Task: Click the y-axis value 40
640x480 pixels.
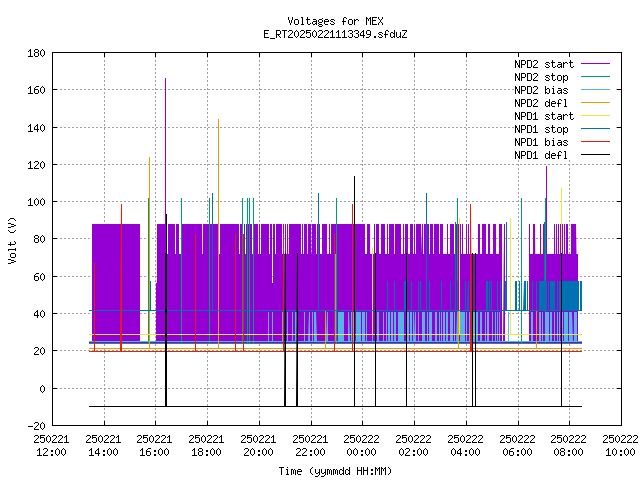Action: pos(40,314)
